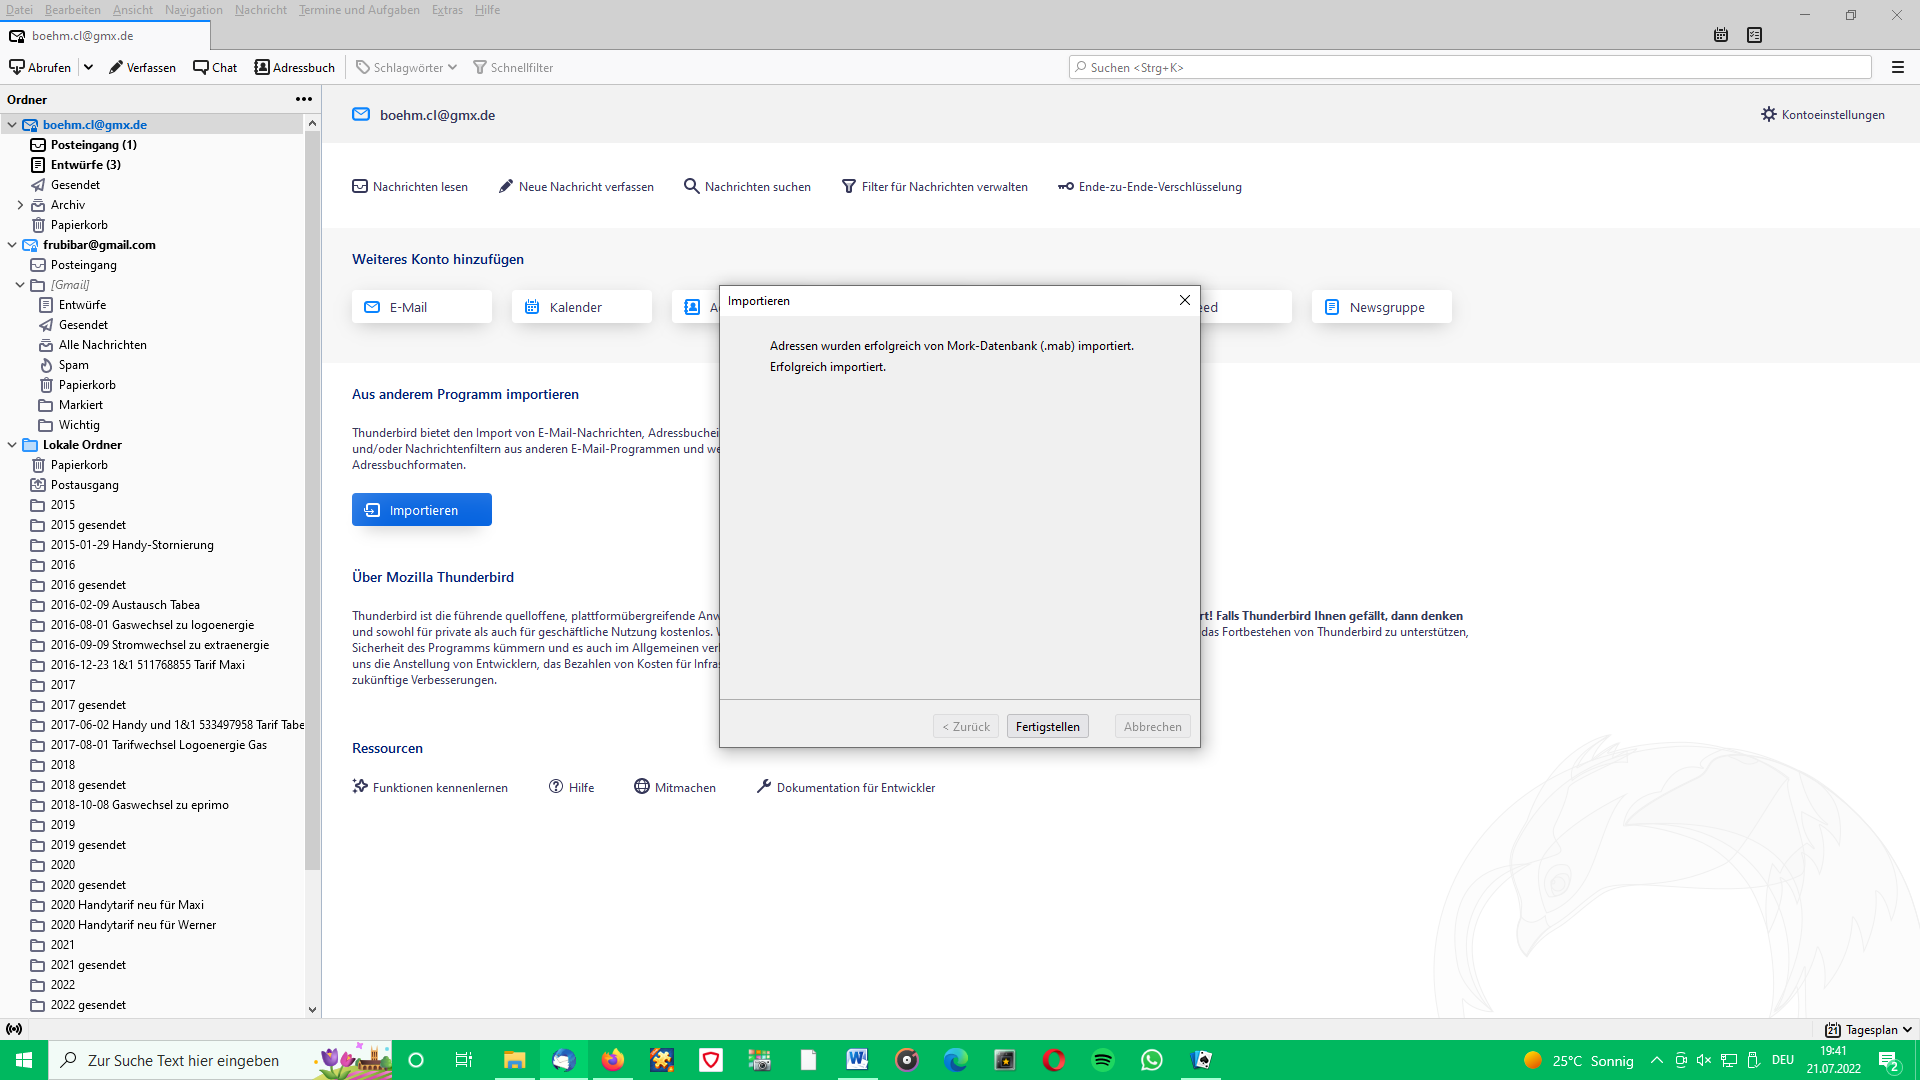1920x1080 pixels.
Task: Click the Abrufen get-messages icon
Action: (x=17, y=67)
